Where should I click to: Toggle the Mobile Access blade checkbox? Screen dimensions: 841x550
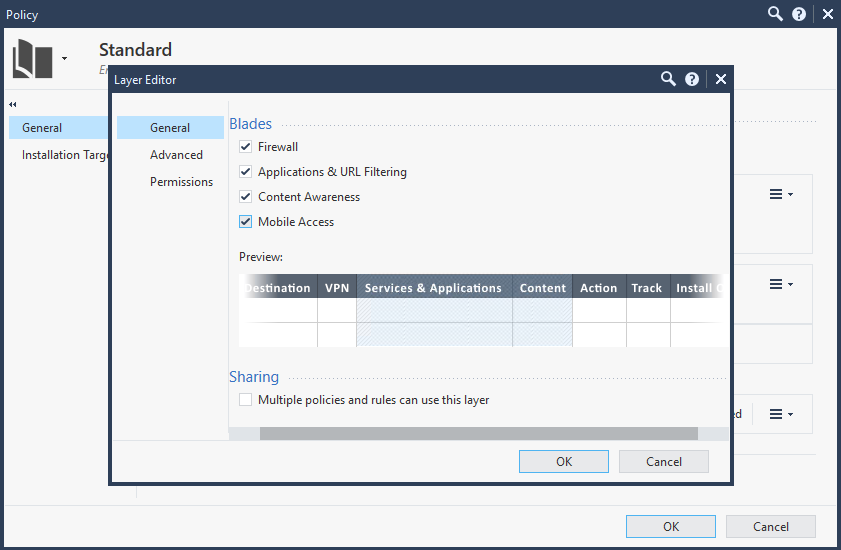point(246,222)
